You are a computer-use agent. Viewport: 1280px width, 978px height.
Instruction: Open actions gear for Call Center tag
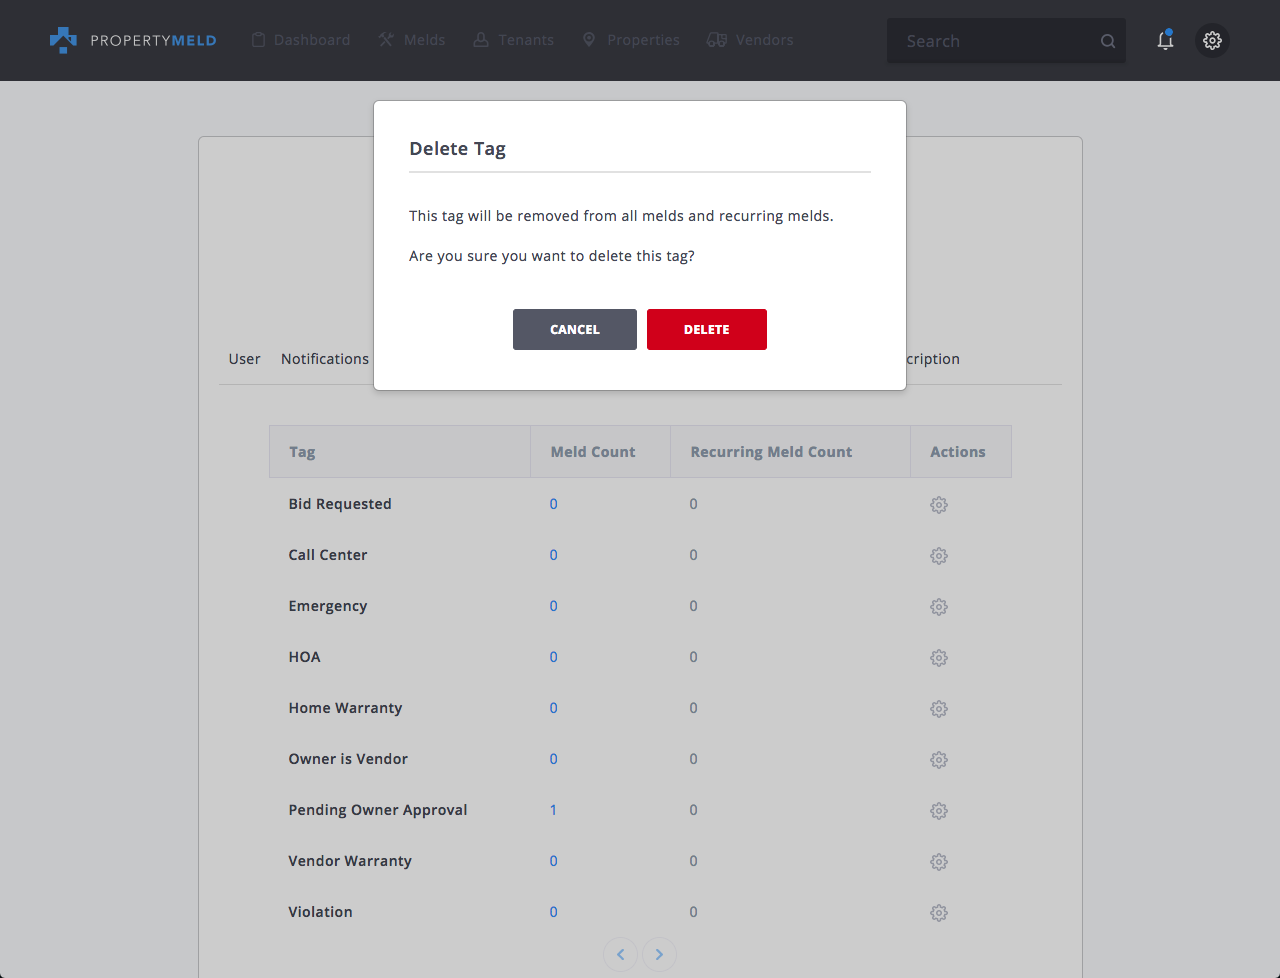click(x=938, y=556)
